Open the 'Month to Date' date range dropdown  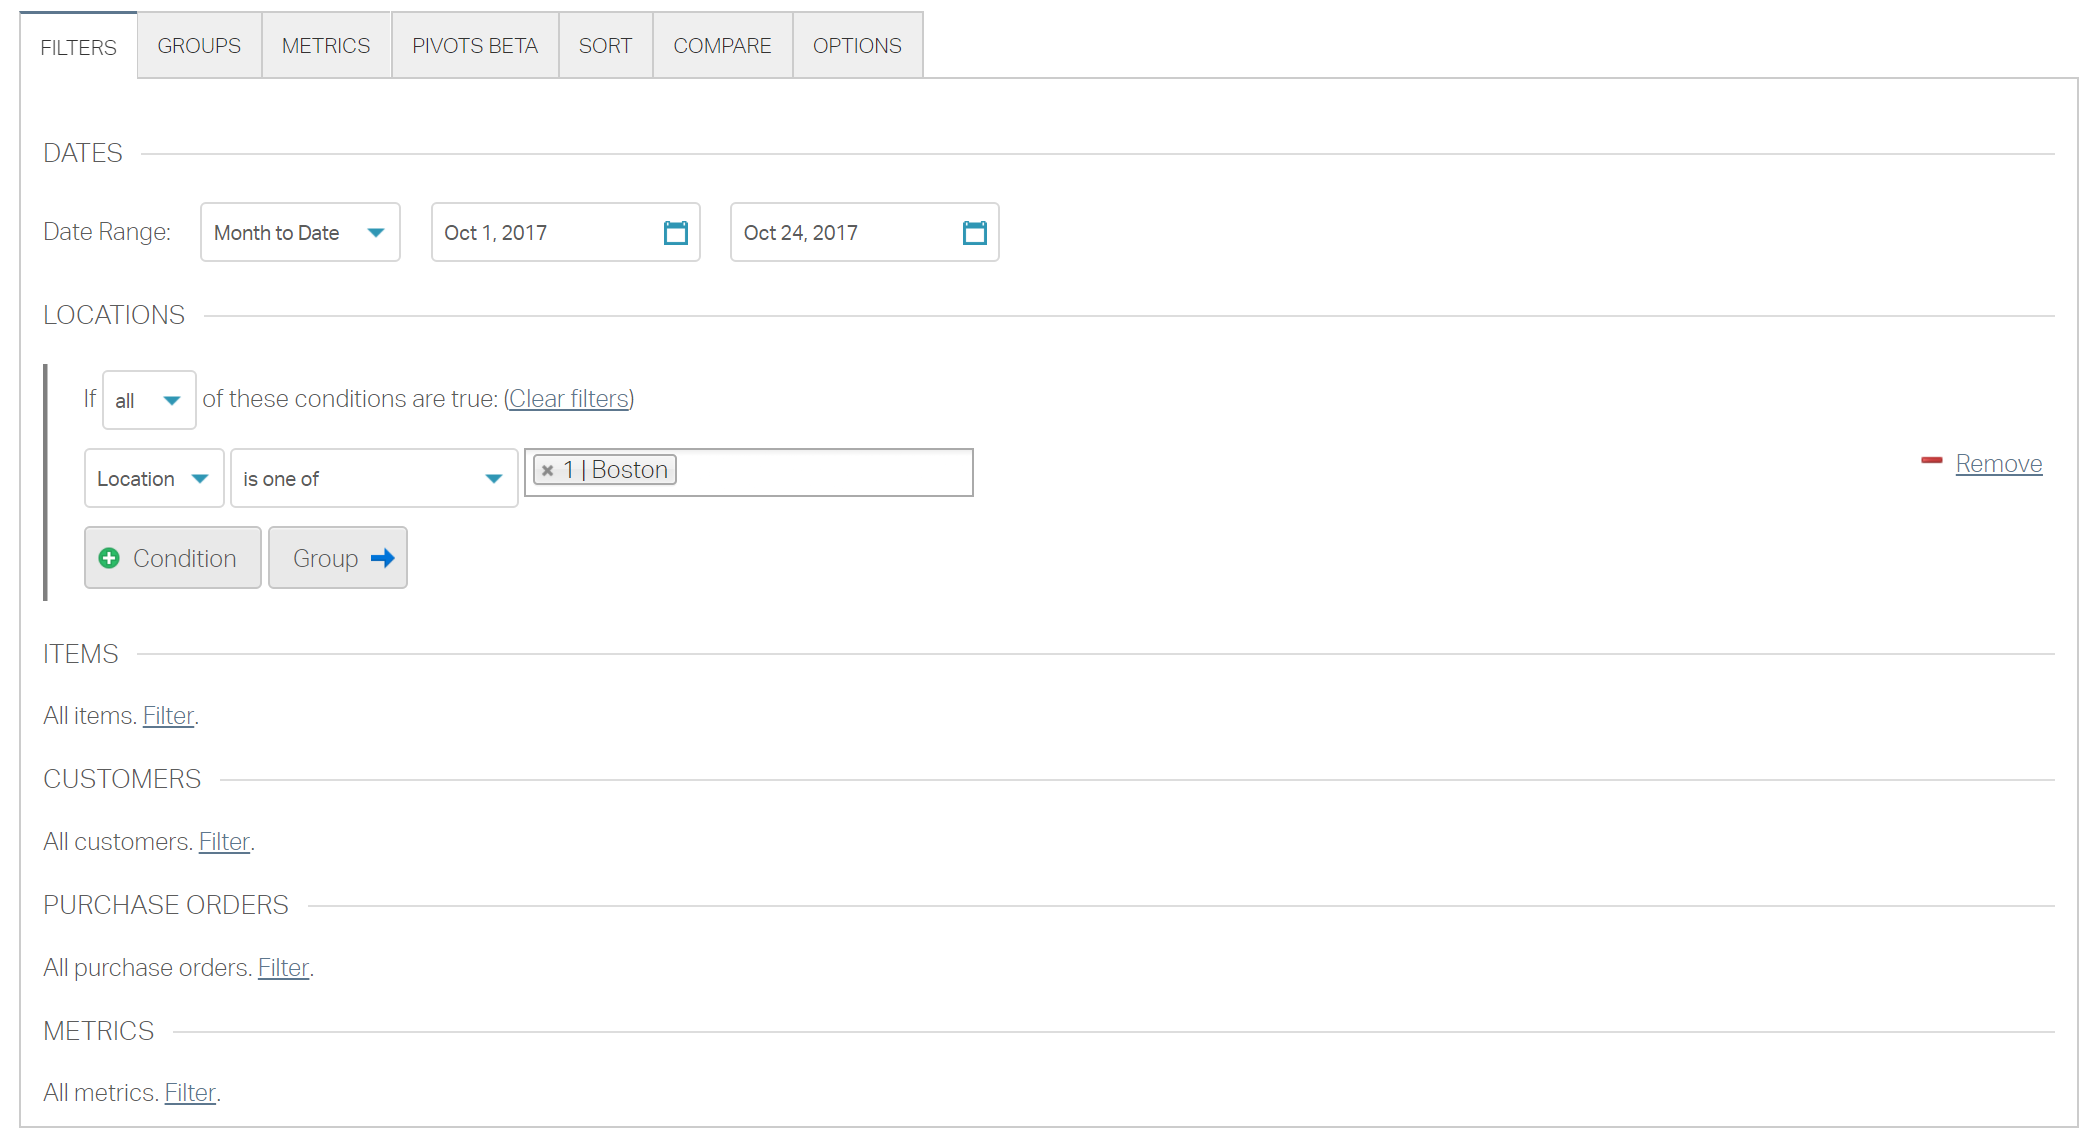pos(299,232)
